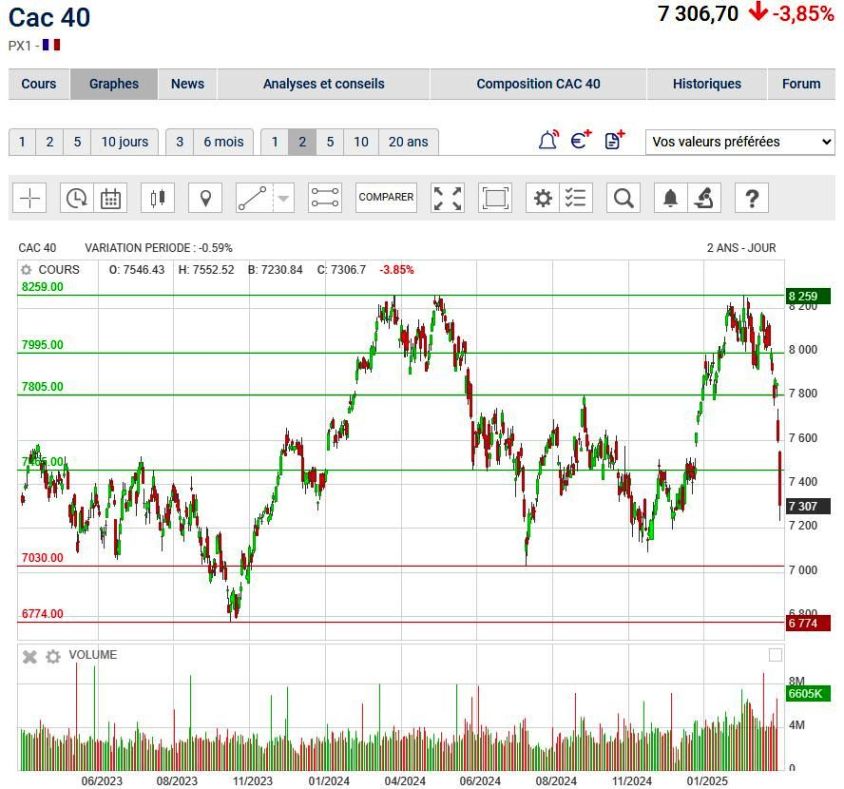844x789 pixels.
Task: Click the magnifying glass search icon
Action: (623, 198)
